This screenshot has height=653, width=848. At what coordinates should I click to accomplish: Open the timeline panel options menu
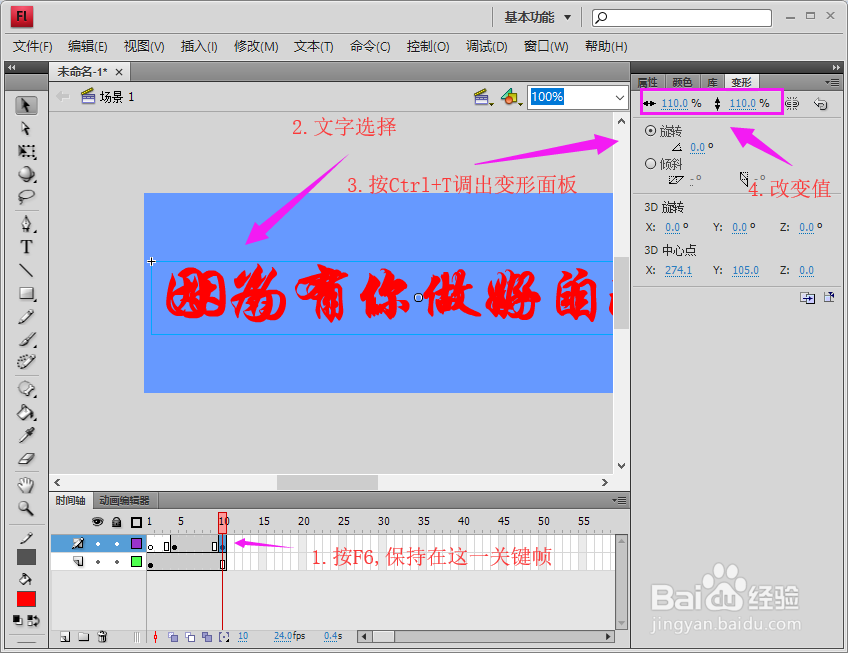click(x=619, y=500)
